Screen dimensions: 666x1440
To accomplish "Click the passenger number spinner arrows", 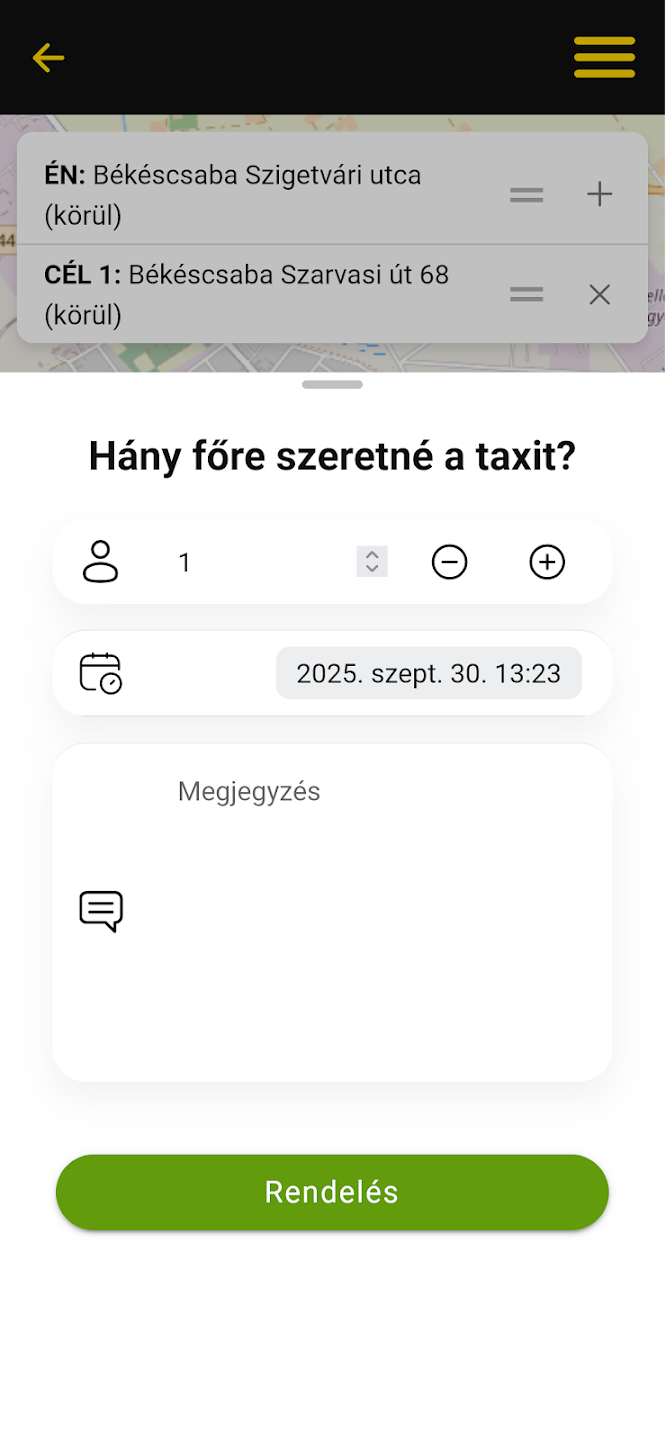I will click(372, 562).
